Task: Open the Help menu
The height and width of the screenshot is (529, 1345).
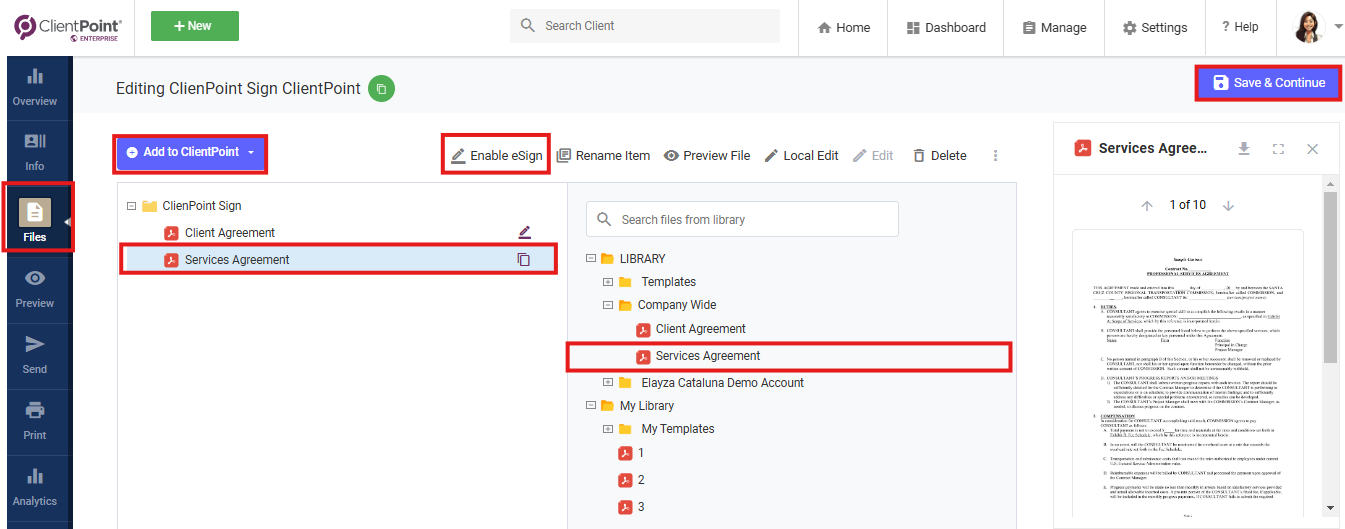Action: (1240, 27)
